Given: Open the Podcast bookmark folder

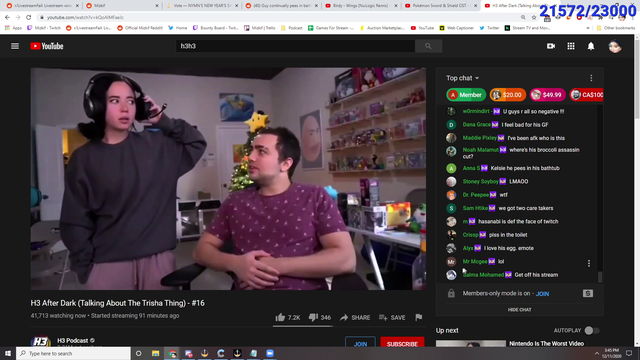Looking at the screenshot, I should [291, 28].
